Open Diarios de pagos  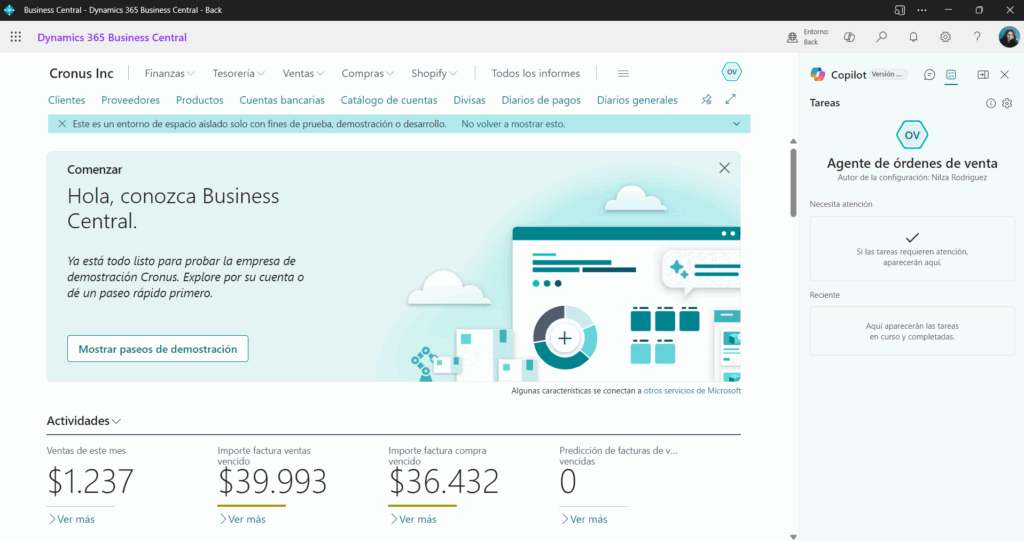[x=541, y=100]
